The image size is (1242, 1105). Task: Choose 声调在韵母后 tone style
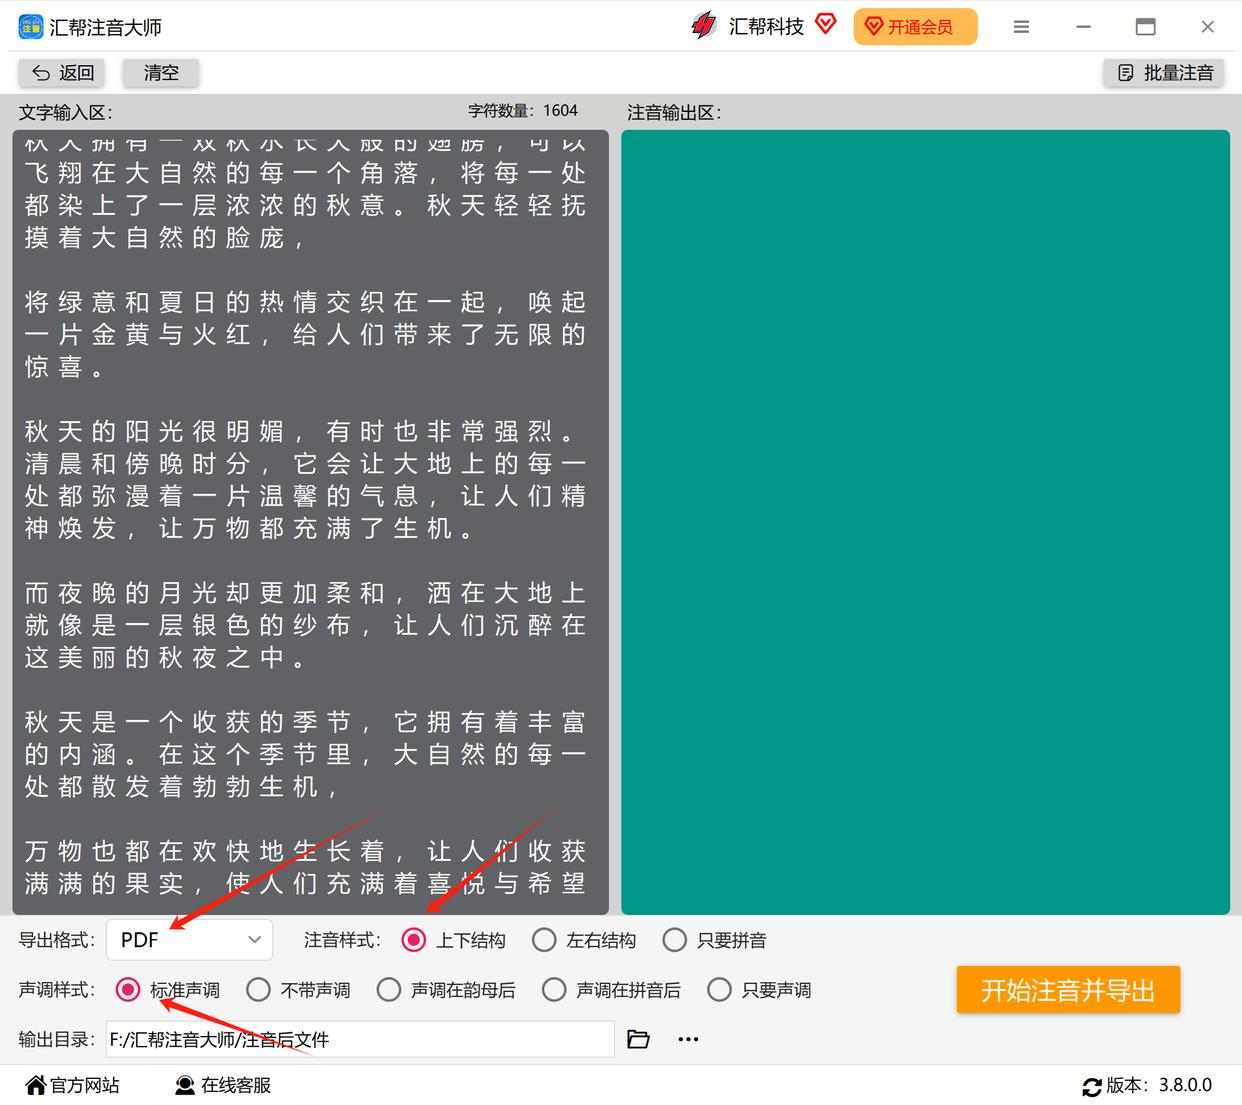click(446, 990)
